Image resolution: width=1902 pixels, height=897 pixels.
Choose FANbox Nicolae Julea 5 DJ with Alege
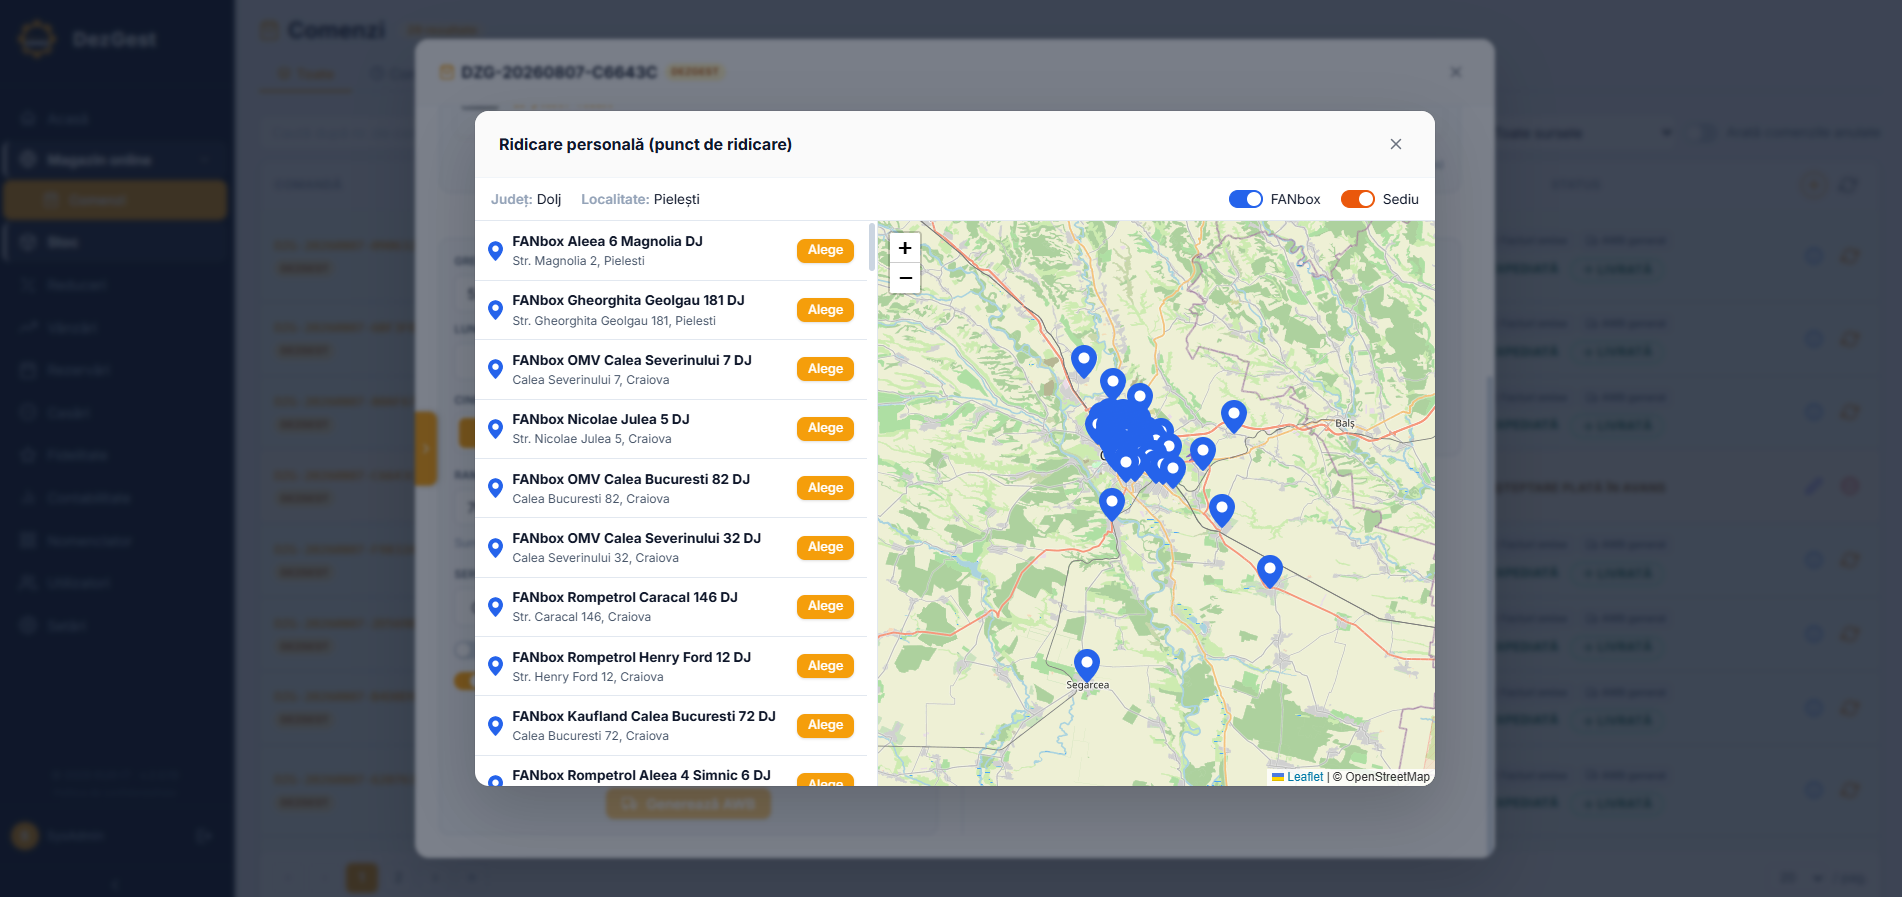pos(825,428)
